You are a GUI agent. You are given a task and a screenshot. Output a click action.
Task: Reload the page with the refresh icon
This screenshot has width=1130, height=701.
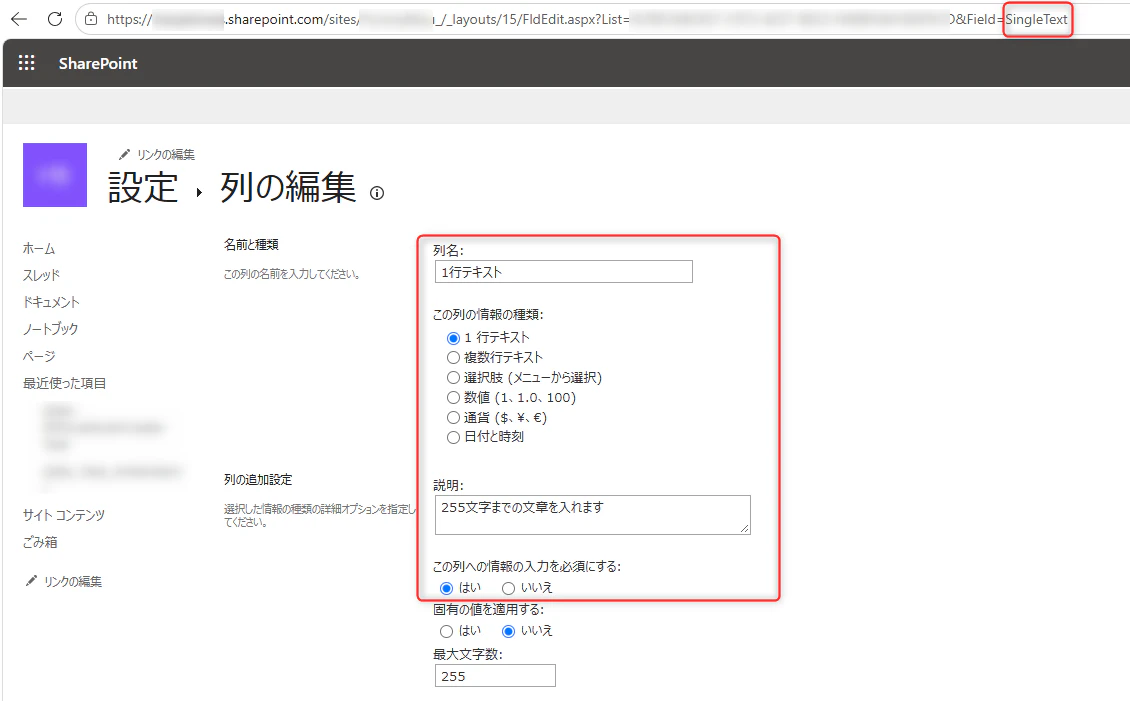point(55,19)
